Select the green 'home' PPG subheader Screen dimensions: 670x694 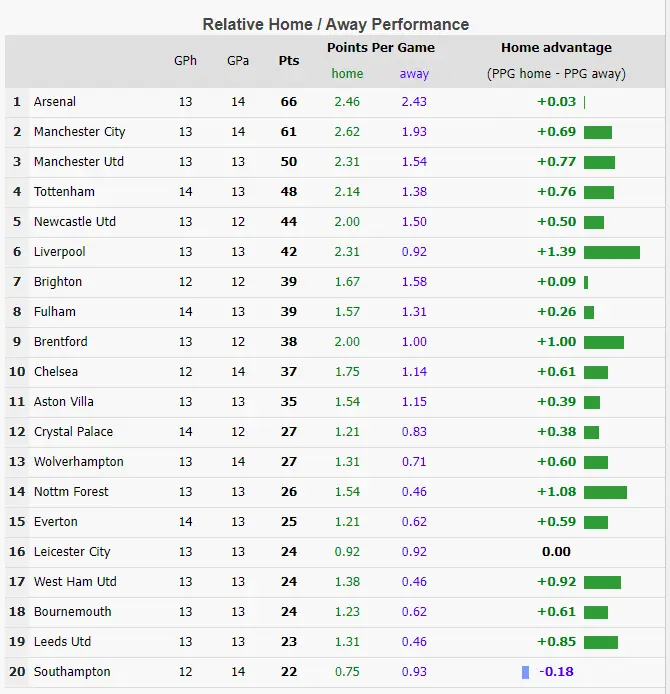pyautogui.click(x=347, y=74)
